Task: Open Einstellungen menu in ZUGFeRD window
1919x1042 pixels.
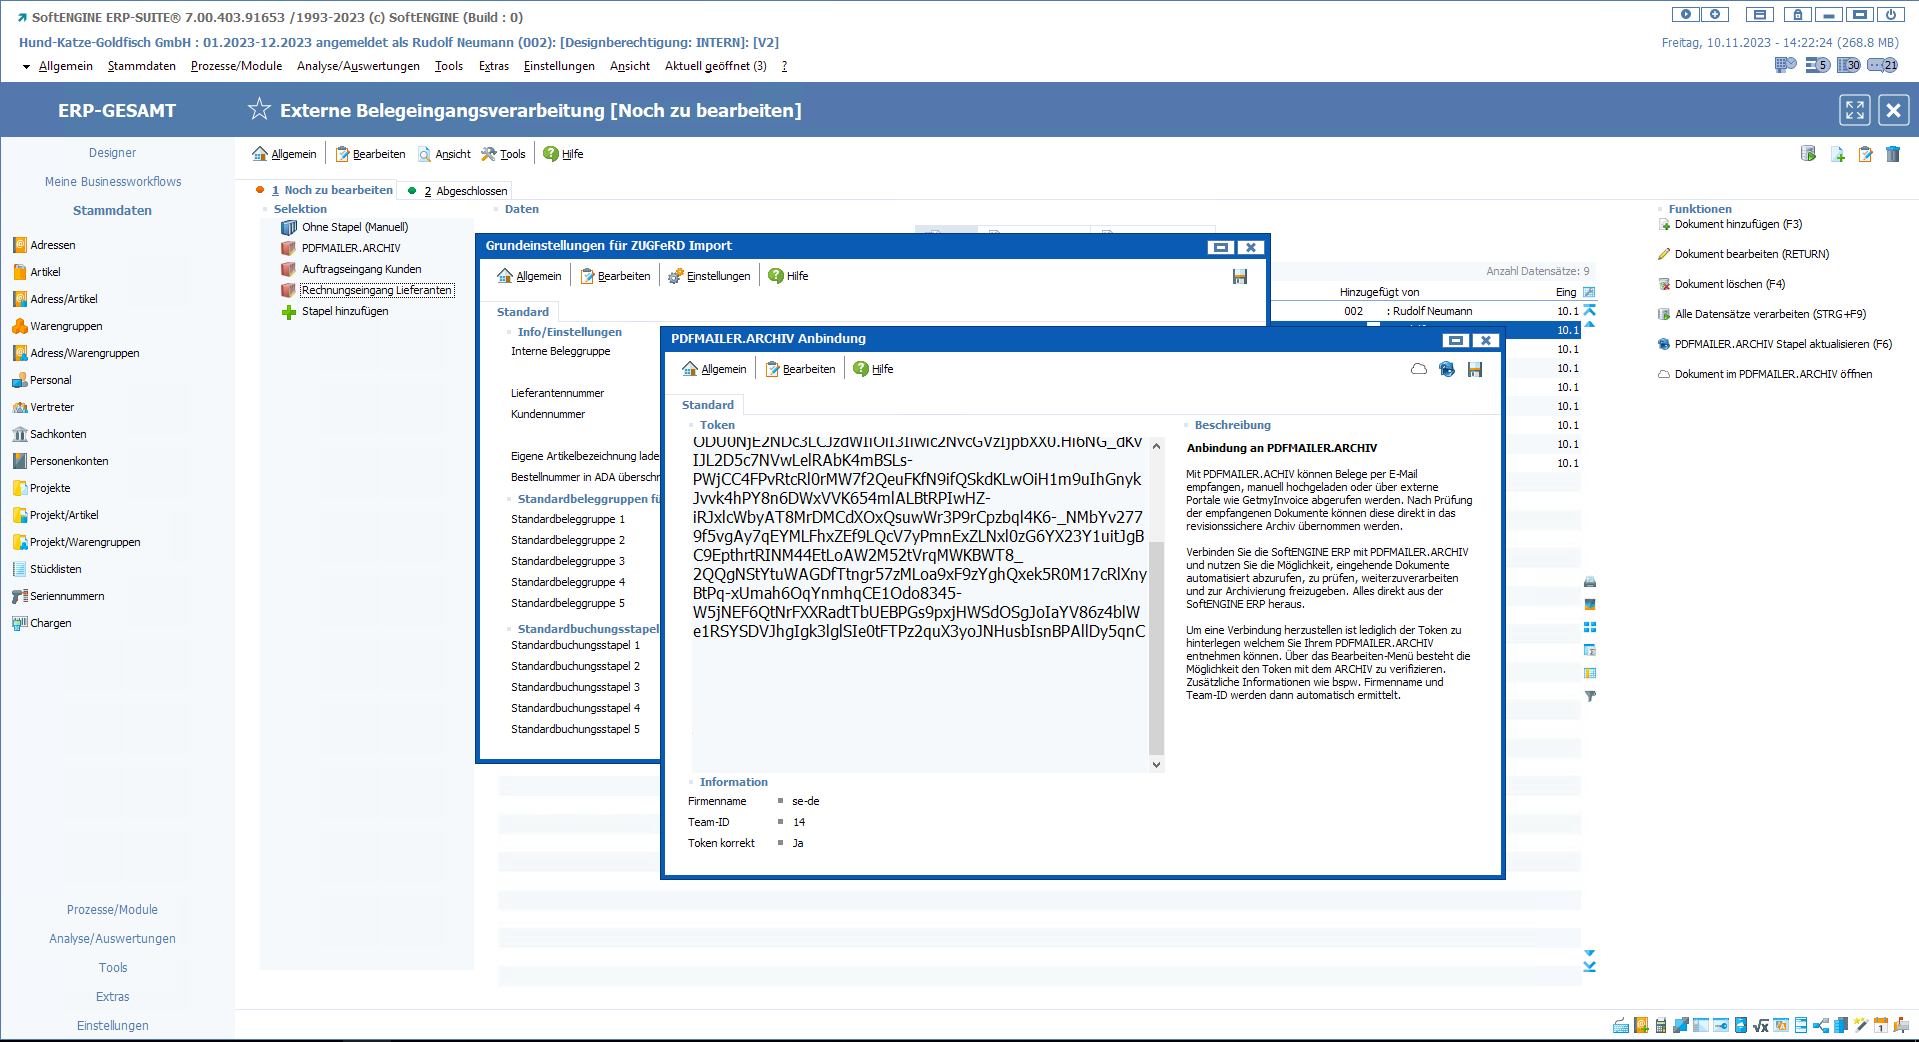Action: coord(709,276)
